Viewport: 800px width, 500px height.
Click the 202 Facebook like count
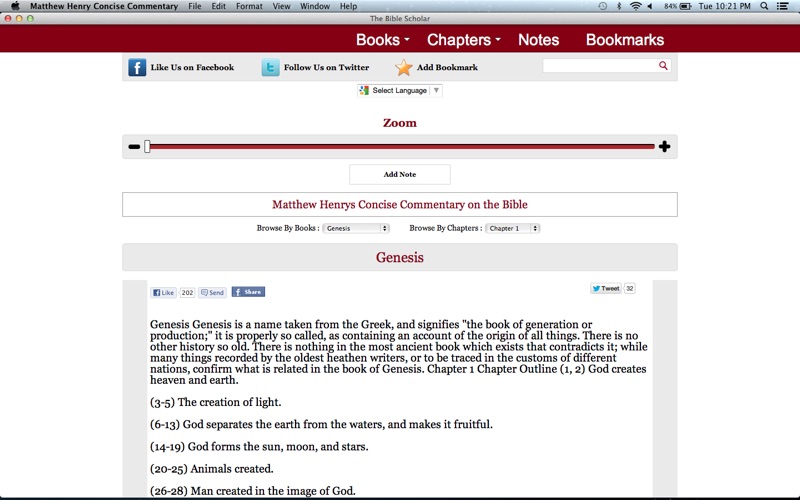[x=187, y=292]
